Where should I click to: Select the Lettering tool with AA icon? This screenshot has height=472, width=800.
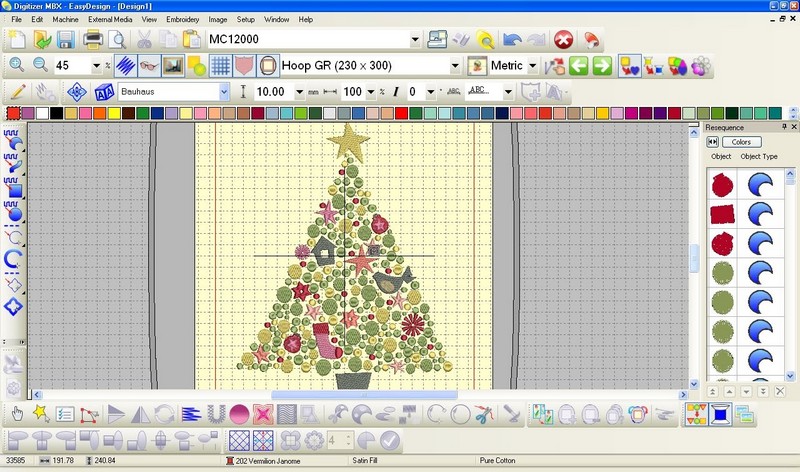pos(103,92)
